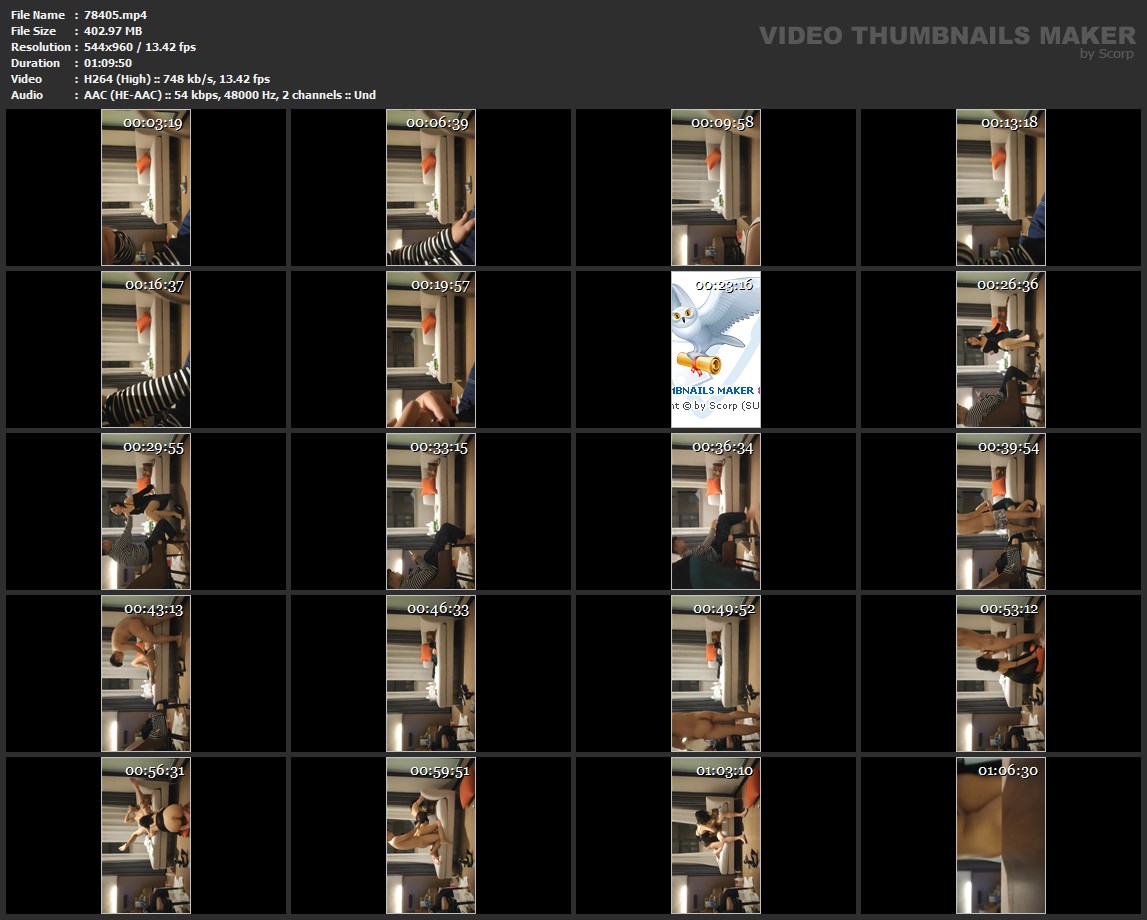This screenshot has height=920, width=1147.
Task: Choose the frame at 00:13:18
Action: click(1001, 187)
